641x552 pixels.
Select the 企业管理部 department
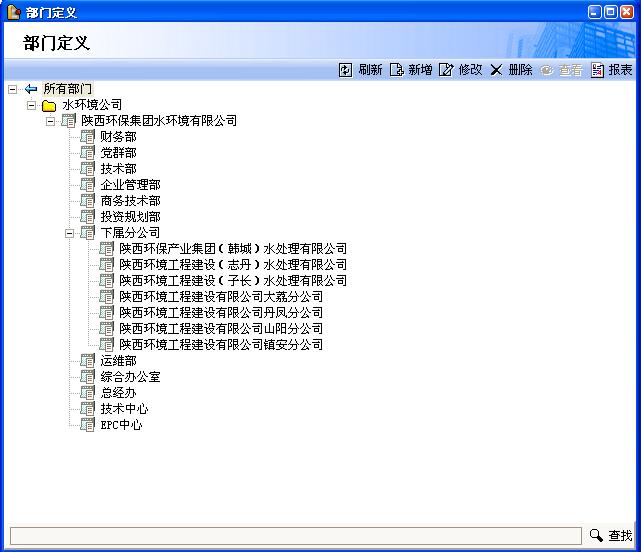coord(130,185)
